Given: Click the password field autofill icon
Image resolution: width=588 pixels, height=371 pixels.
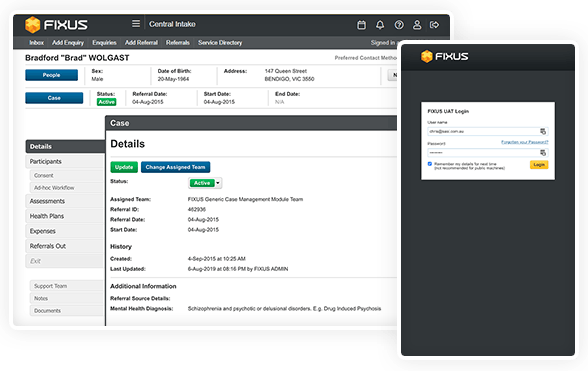Looking at the screenshot, I should [x=543, y=153].
